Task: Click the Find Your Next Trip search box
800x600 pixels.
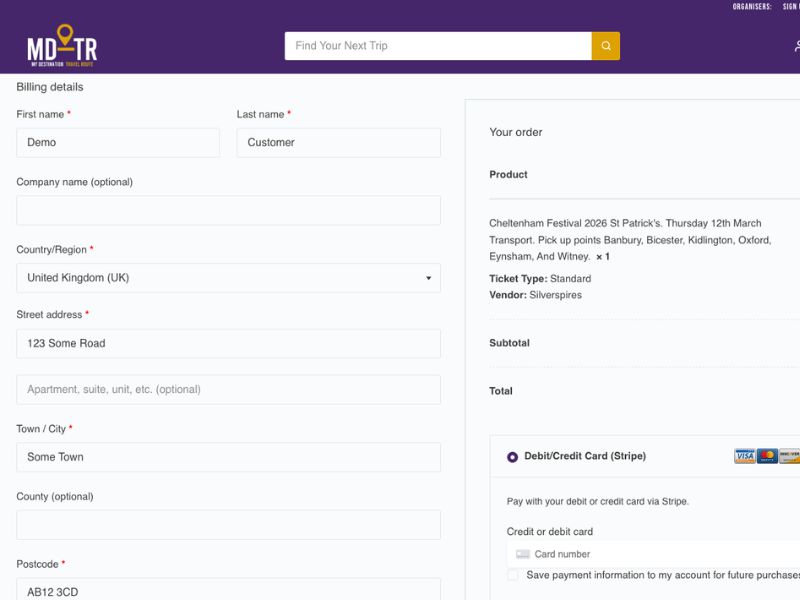Action: pos(438,46)
